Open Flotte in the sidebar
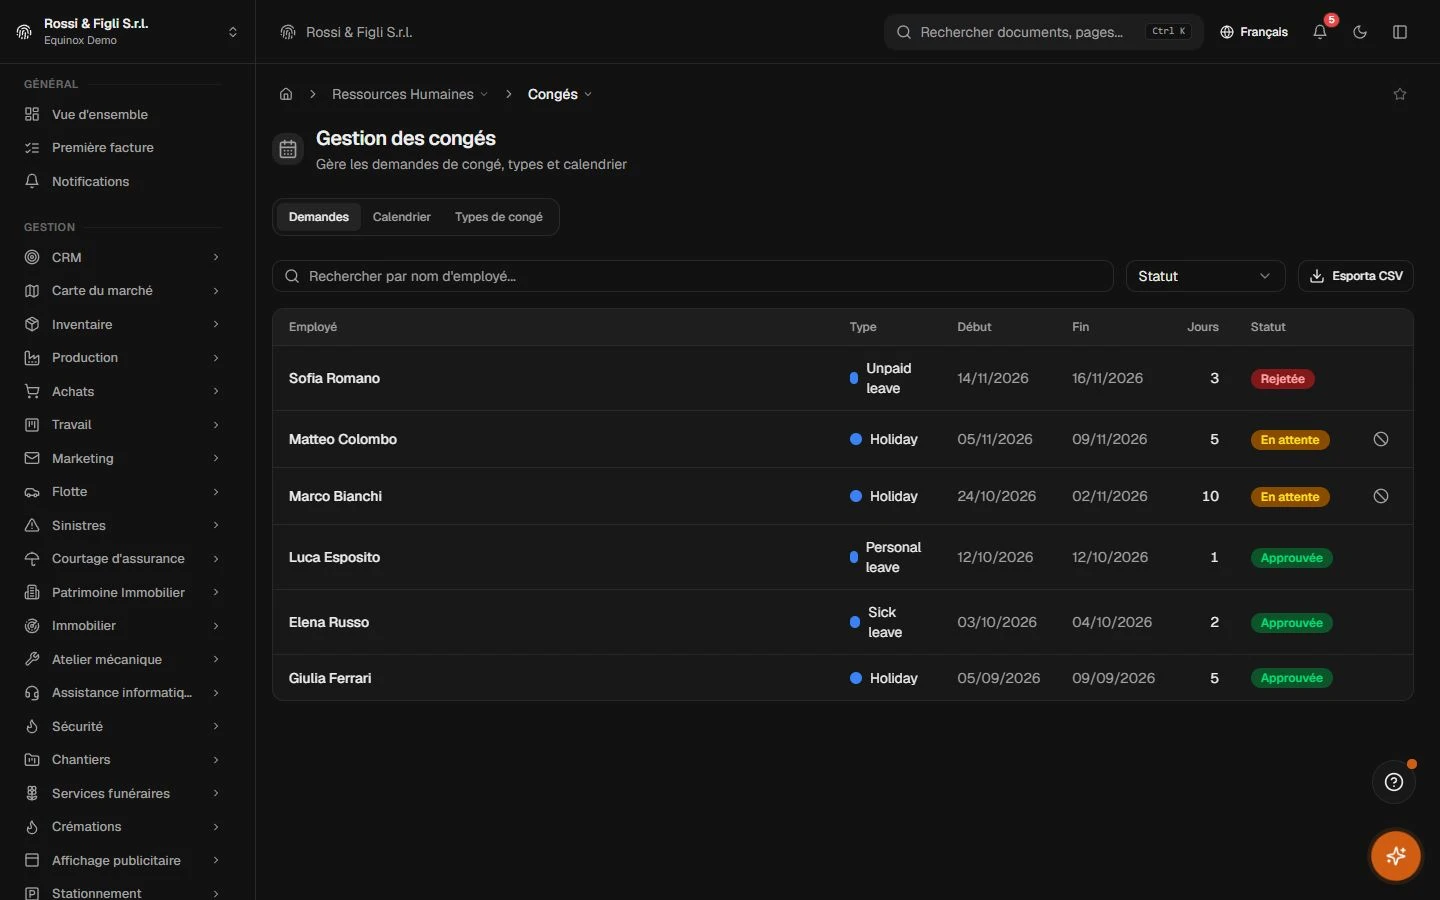This screenshot has width=1440, height=900. click(x=122, y=492)
